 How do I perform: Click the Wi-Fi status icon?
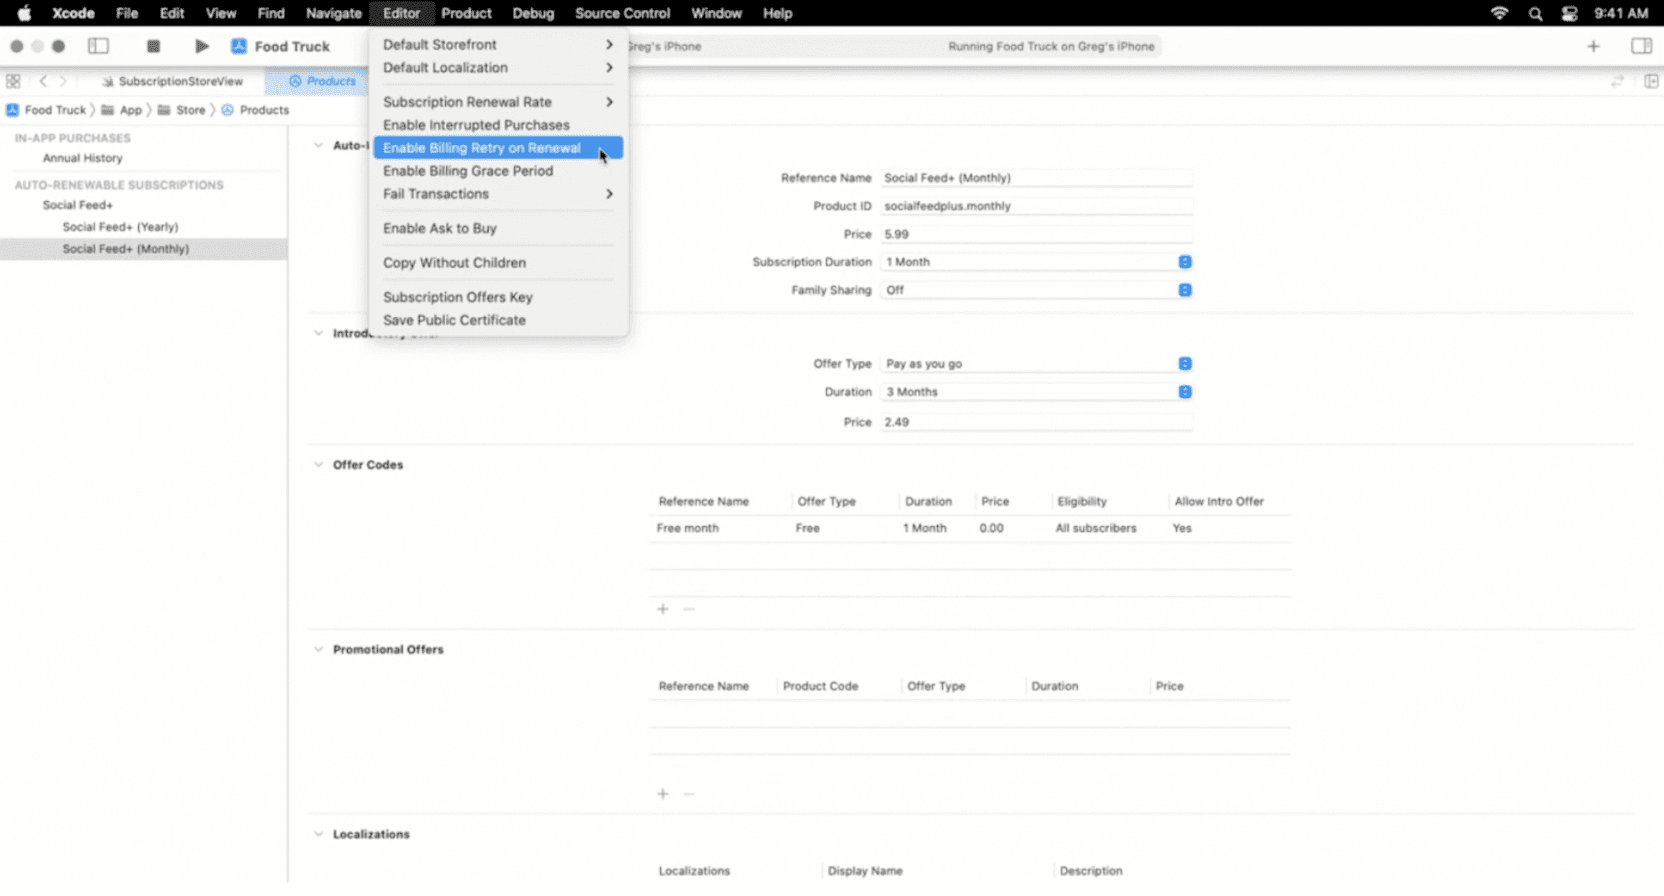point(1499,13)
